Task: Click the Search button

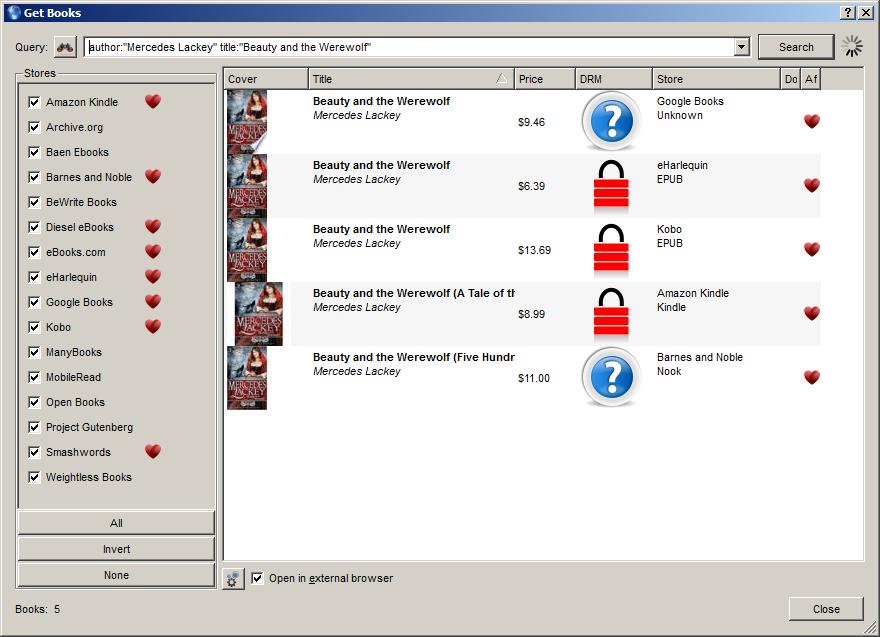Action: pos(796,47)
